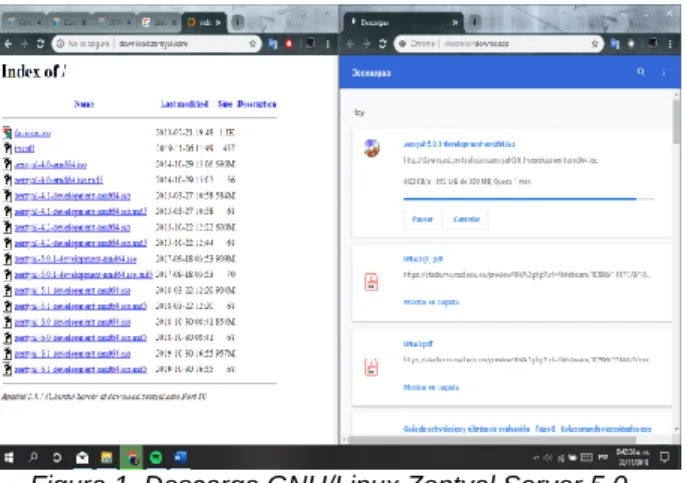Sort the listing by Name
The height and width of the screenshot is (483, 687).
84,104
